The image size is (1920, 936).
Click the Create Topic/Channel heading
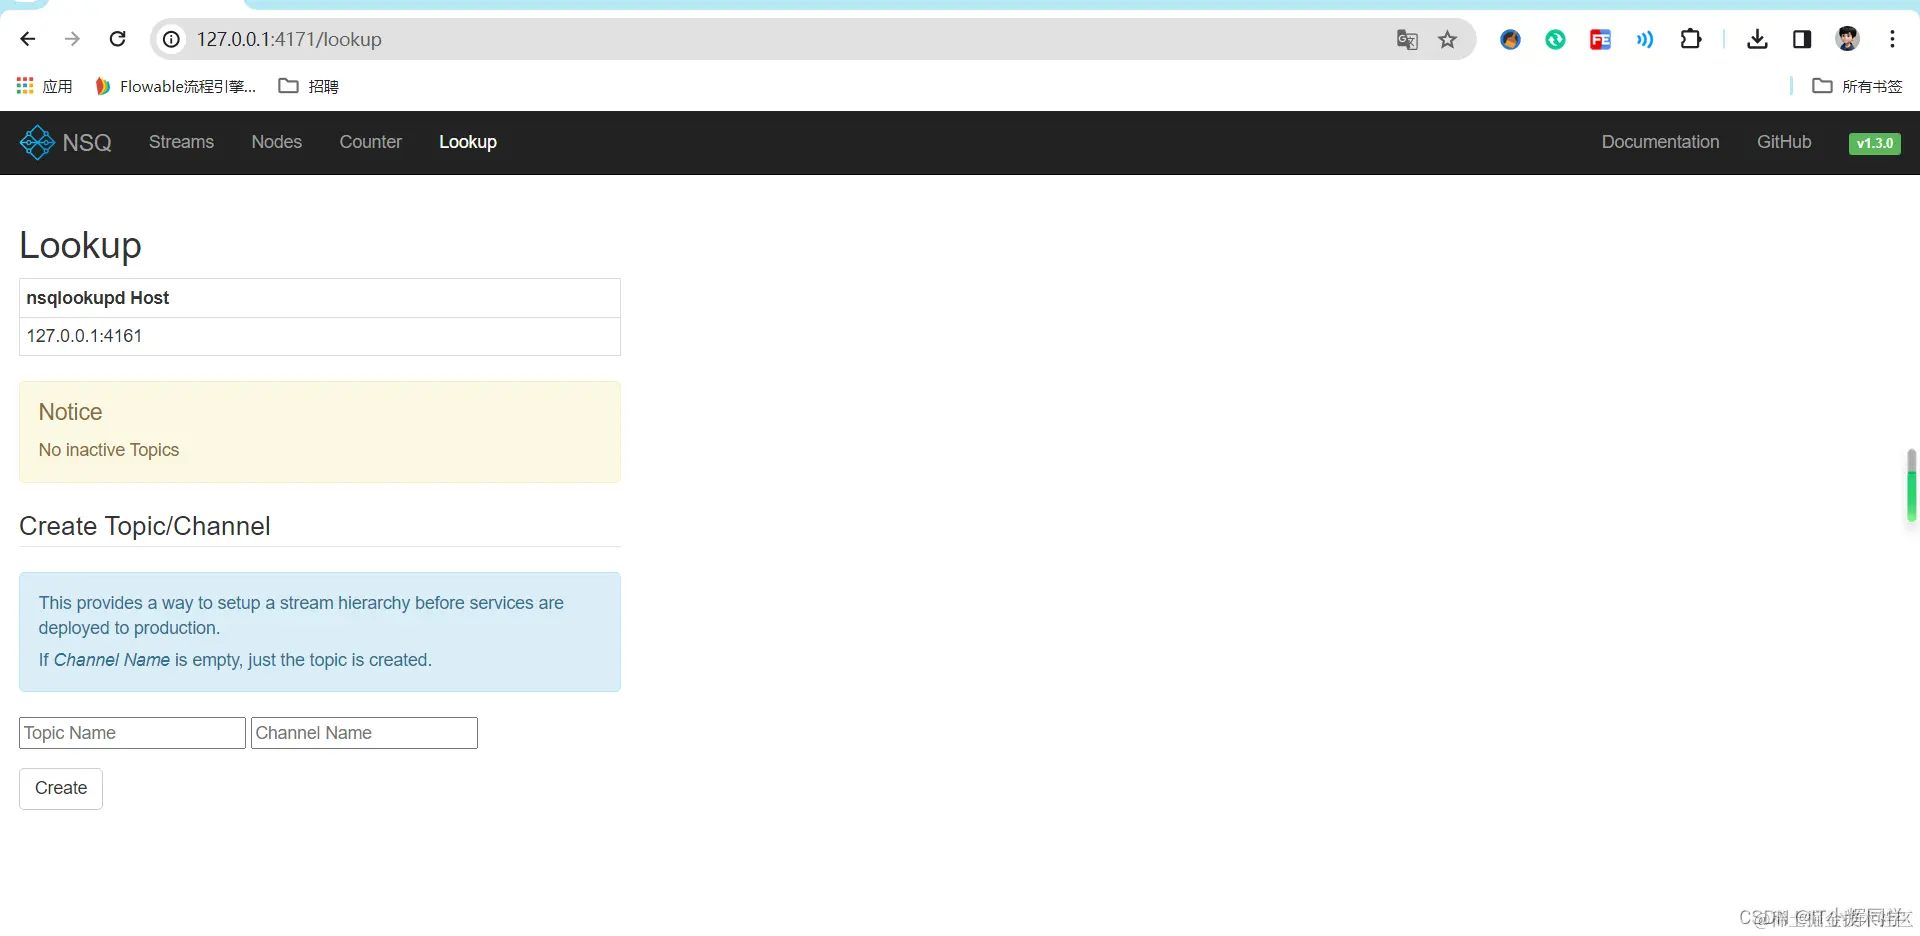(x=145, y=526)
